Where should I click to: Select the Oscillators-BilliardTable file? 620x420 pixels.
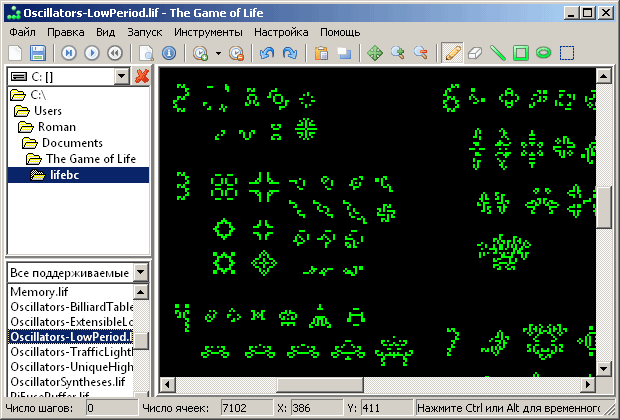tap(70, 307)
